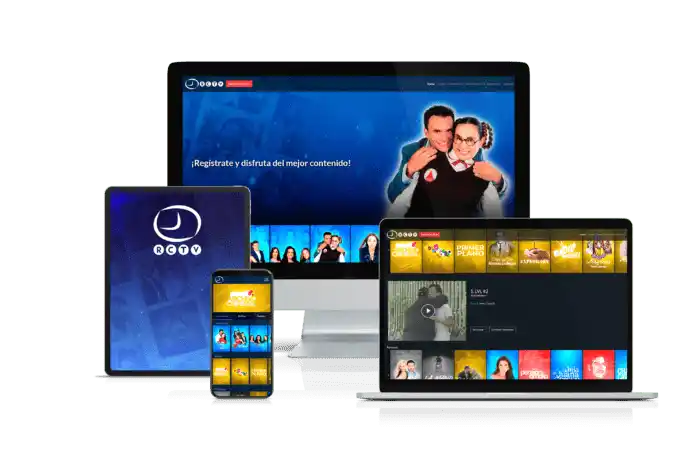Image resolution: width=696 pixels, height=465 pixels.
Task: Open the third blue show thumbnail on the phone
Action: click(258, 338)
